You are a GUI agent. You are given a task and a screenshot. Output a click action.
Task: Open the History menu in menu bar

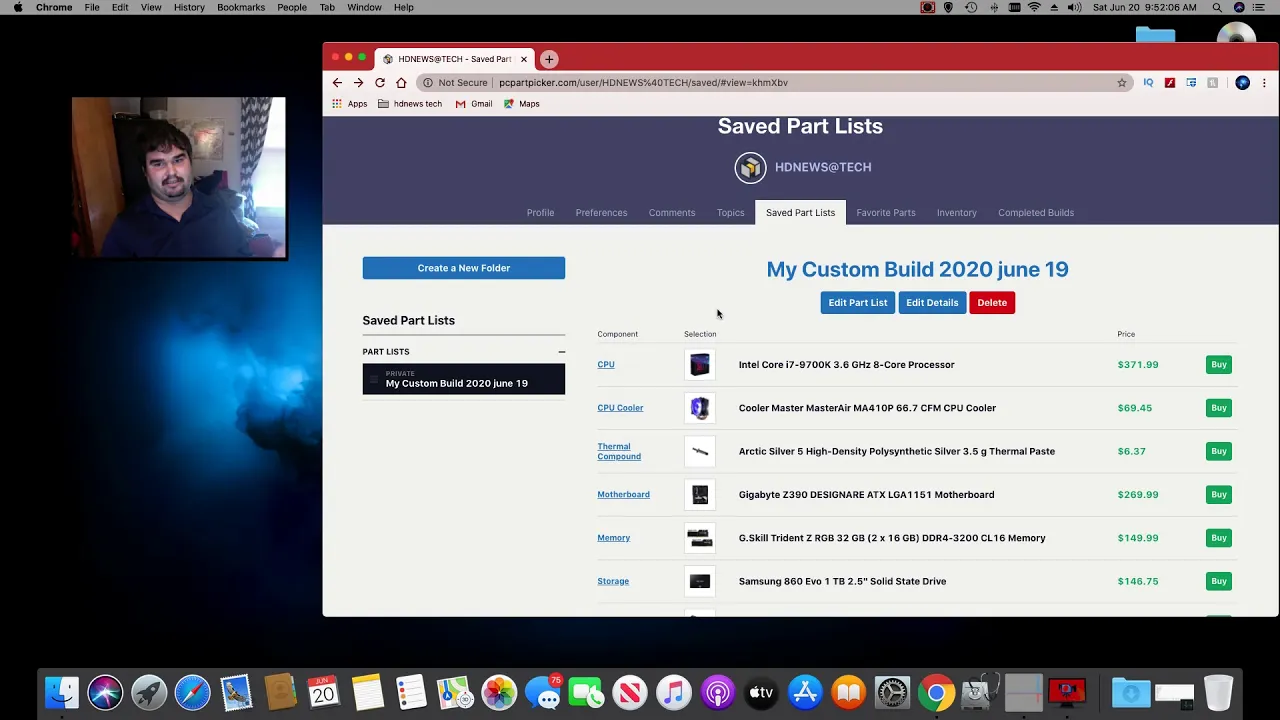point(189,7)
